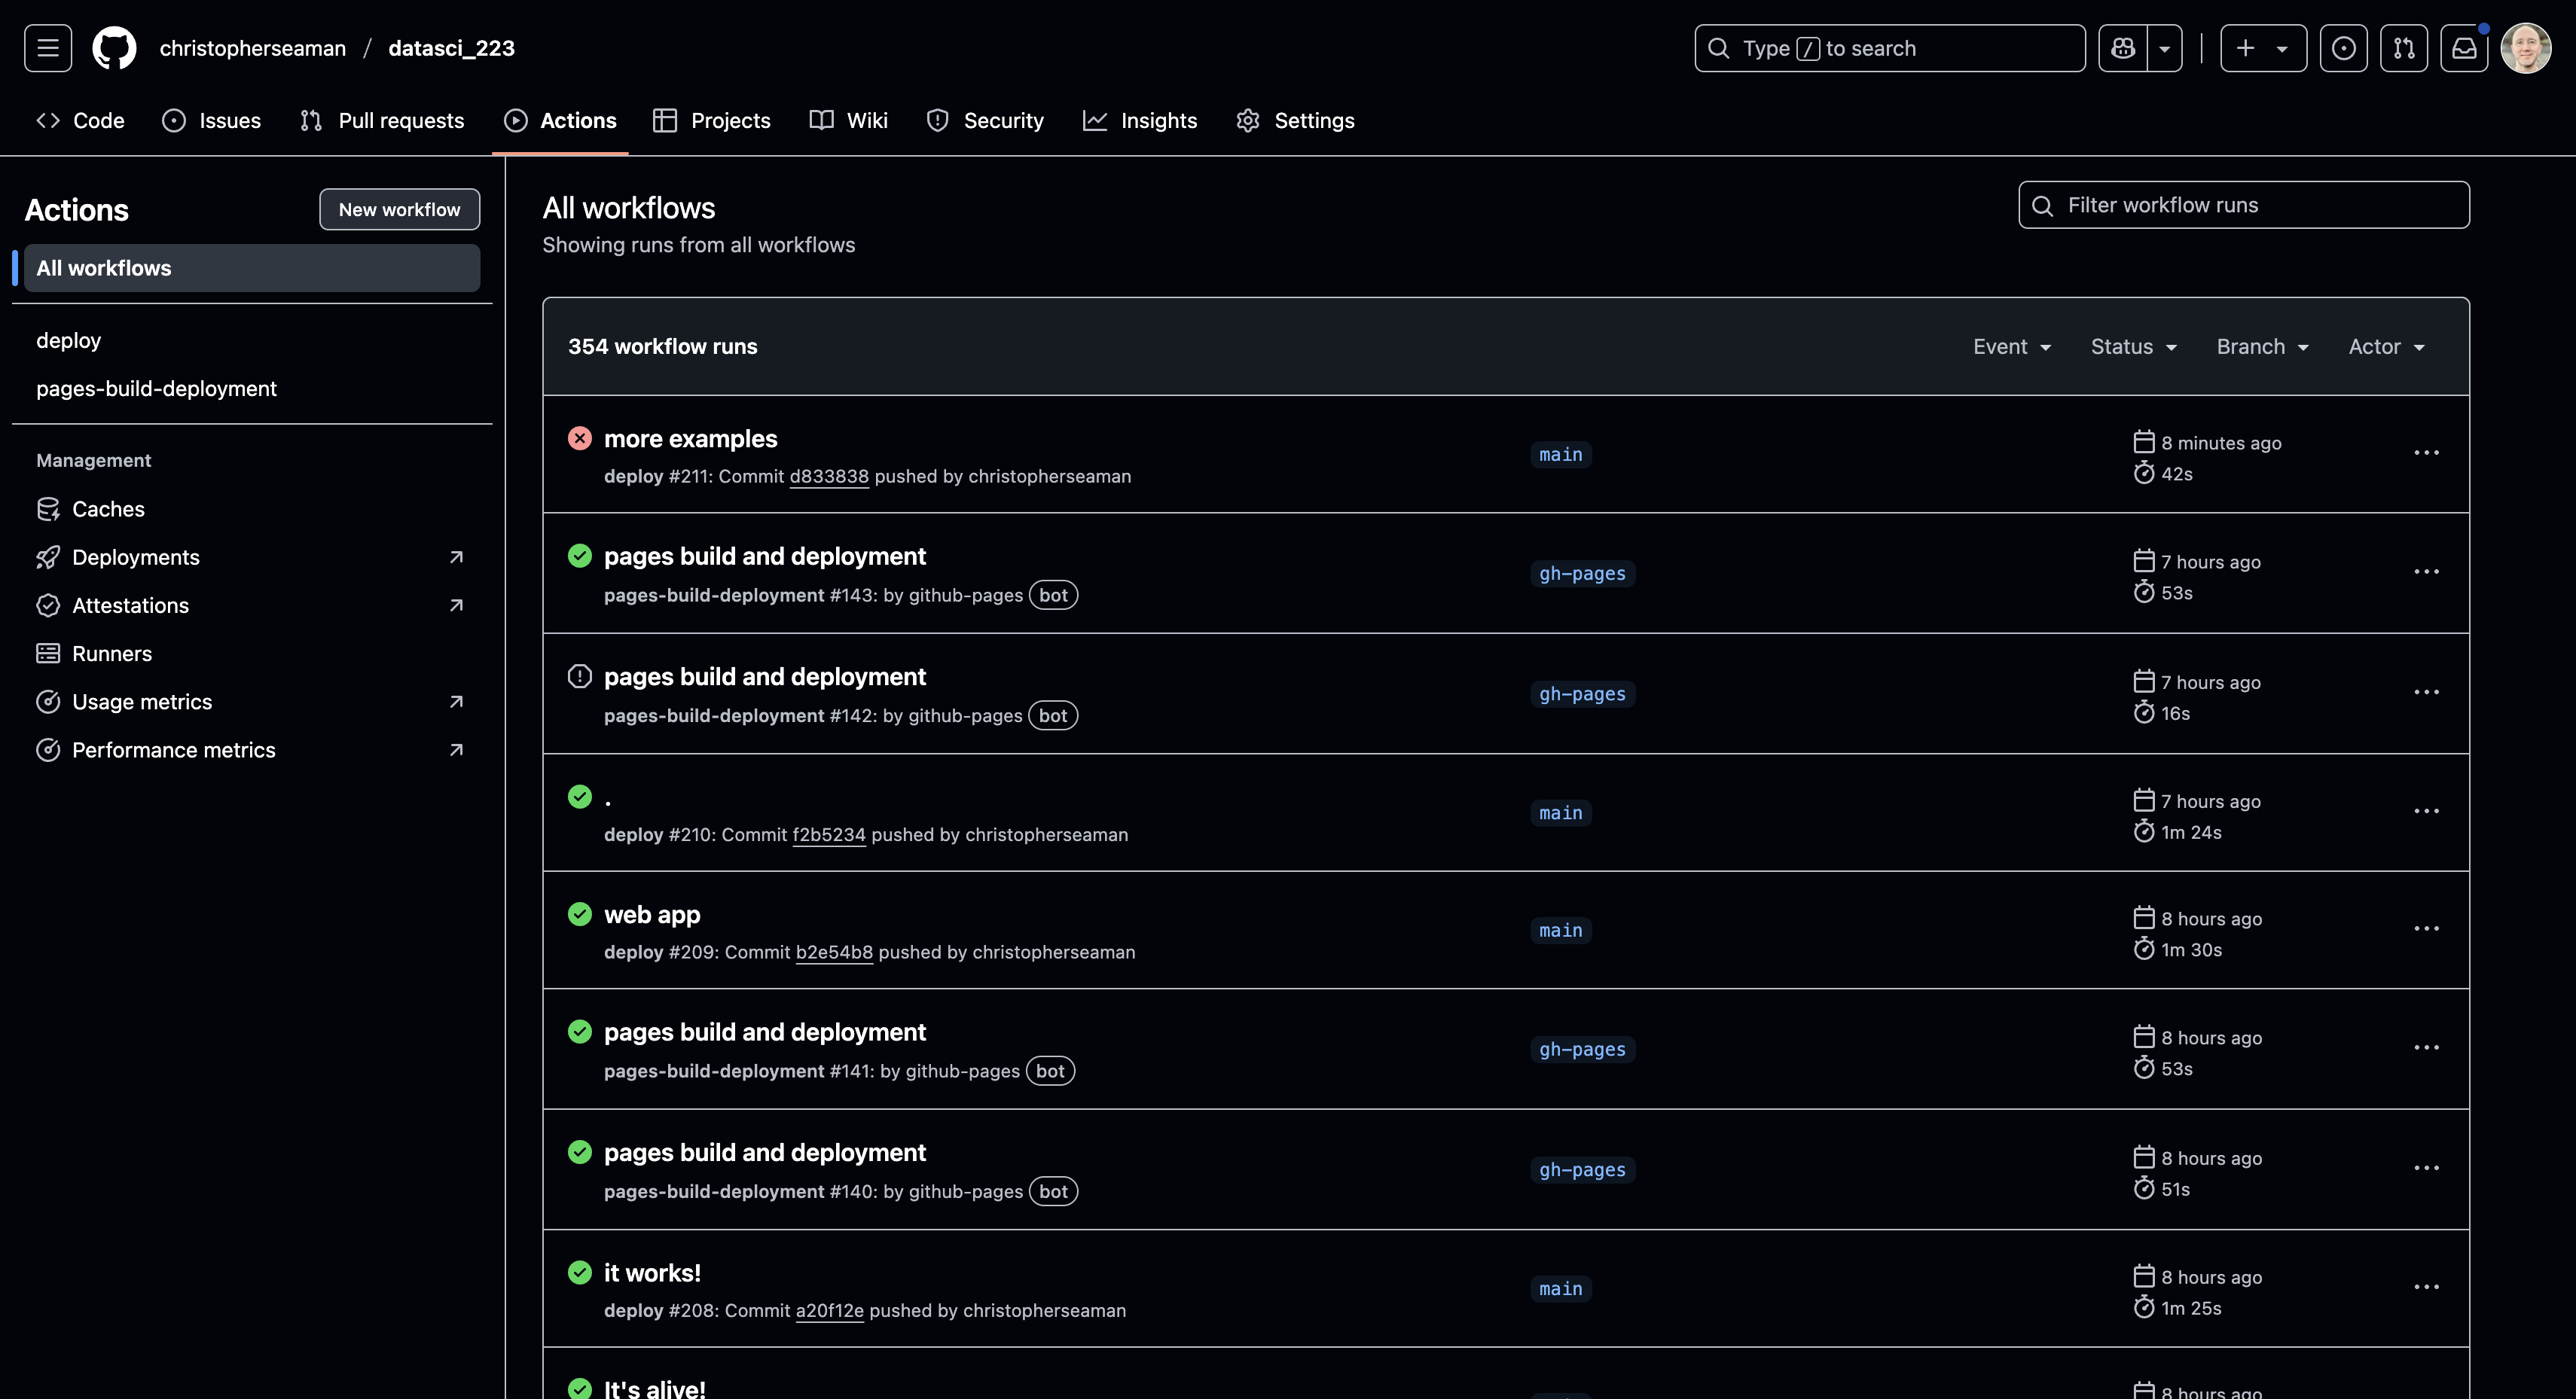Open commit d833838 link

coord(829,477)
